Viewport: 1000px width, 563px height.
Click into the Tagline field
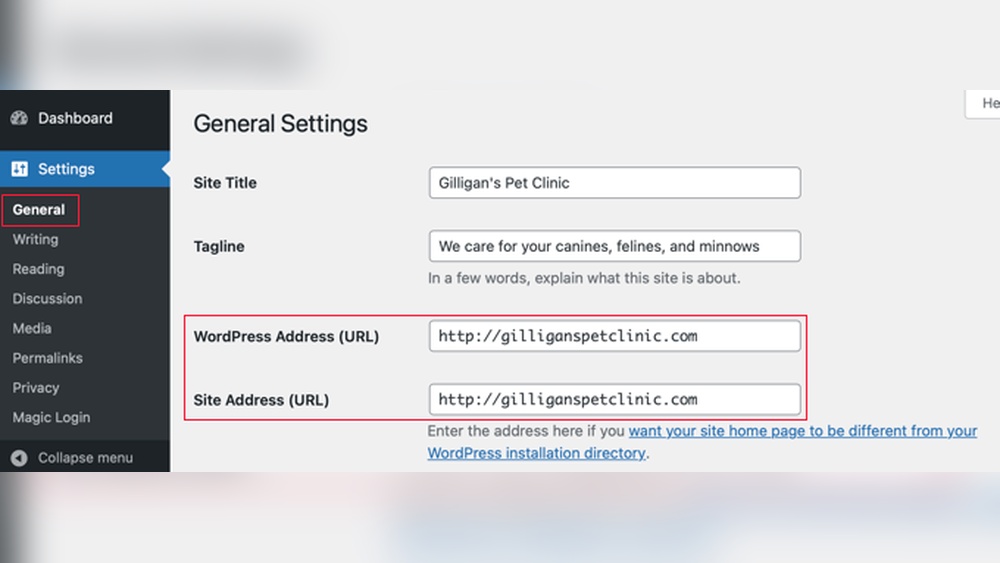coord(615,246)
